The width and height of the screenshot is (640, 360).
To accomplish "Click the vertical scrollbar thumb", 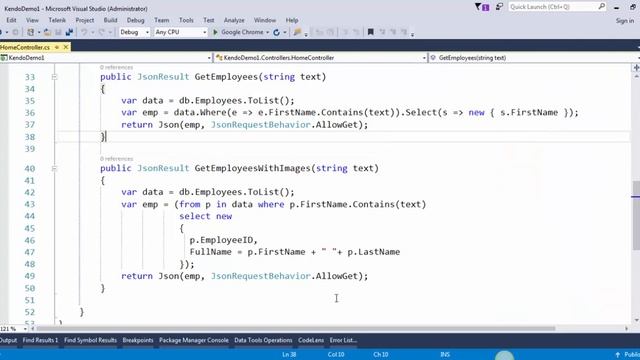I will pyautogui.click(x=636, y=215).
